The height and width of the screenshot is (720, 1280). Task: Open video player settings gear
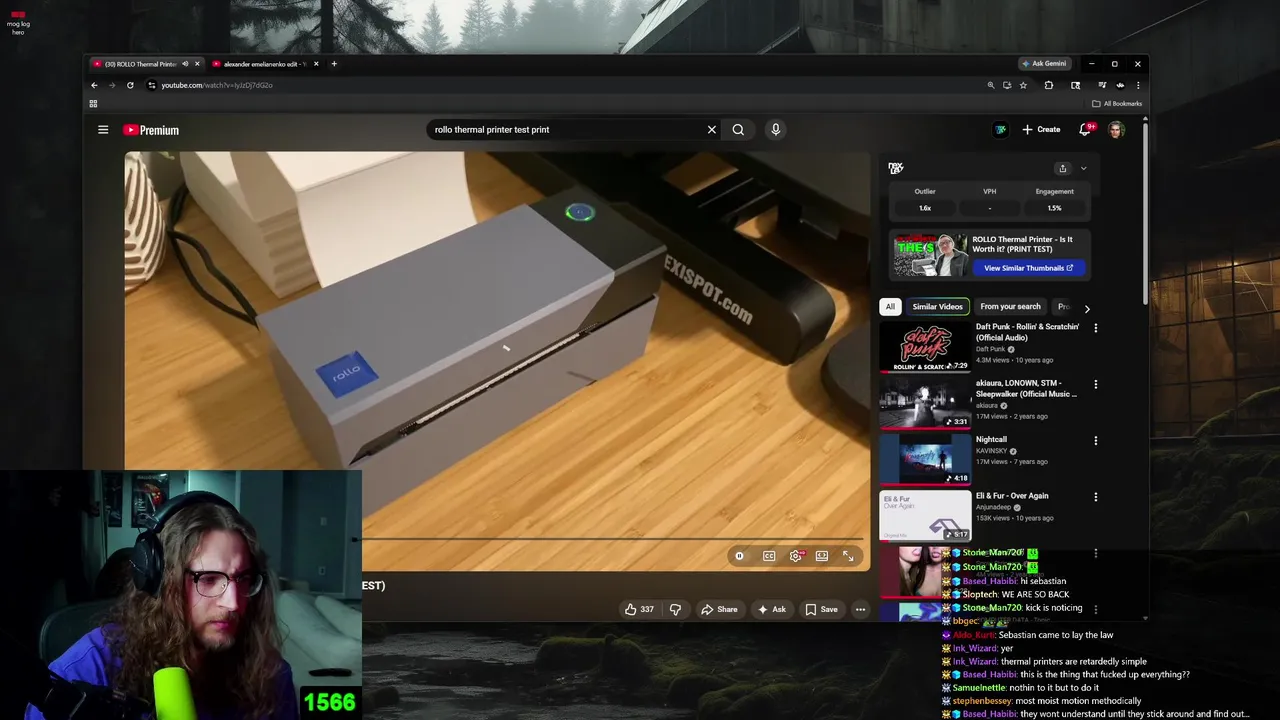pos(796,556)
